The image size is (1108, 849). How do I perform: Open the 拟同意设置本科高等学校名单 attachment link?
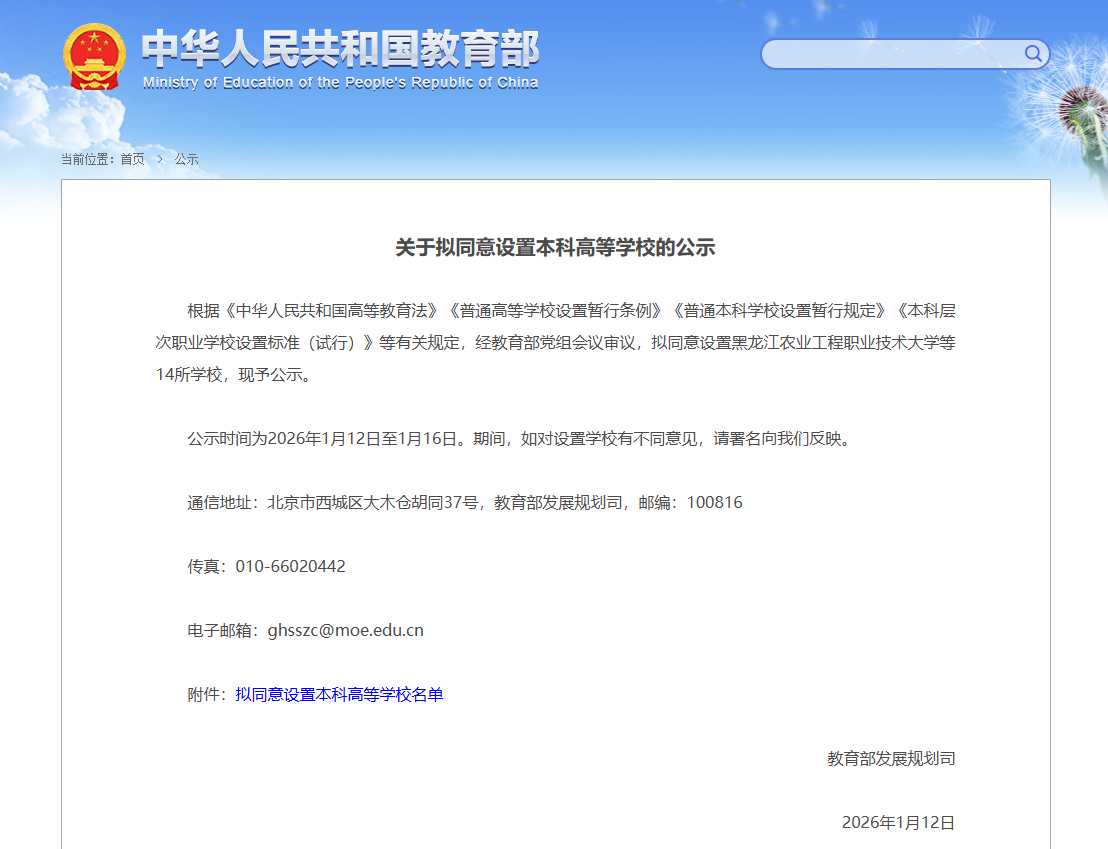click(340, 694)
